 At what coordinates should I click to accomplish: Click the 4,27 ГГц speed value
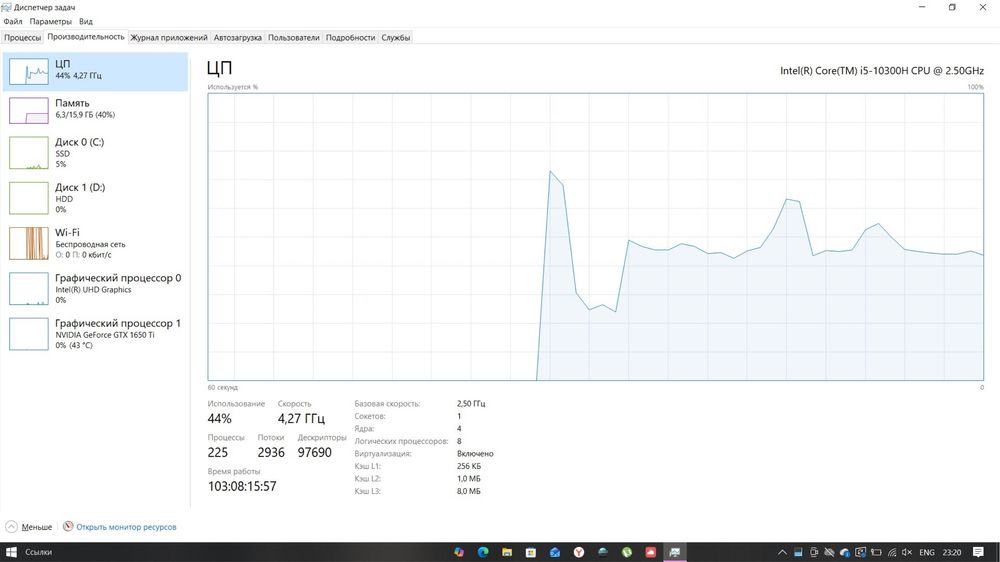301,418
